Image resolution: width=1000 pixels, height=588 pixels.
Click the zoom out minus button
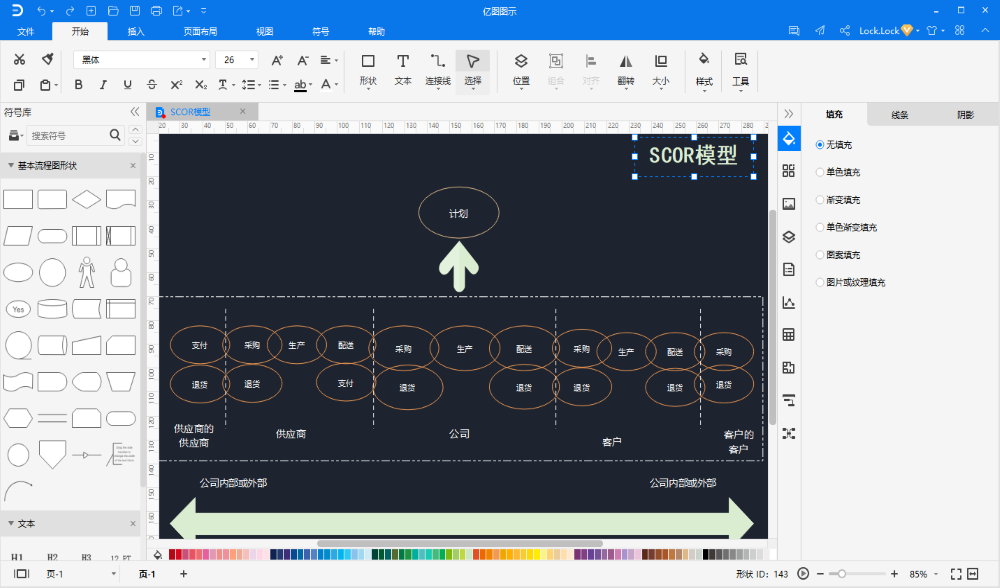point(820,574)
